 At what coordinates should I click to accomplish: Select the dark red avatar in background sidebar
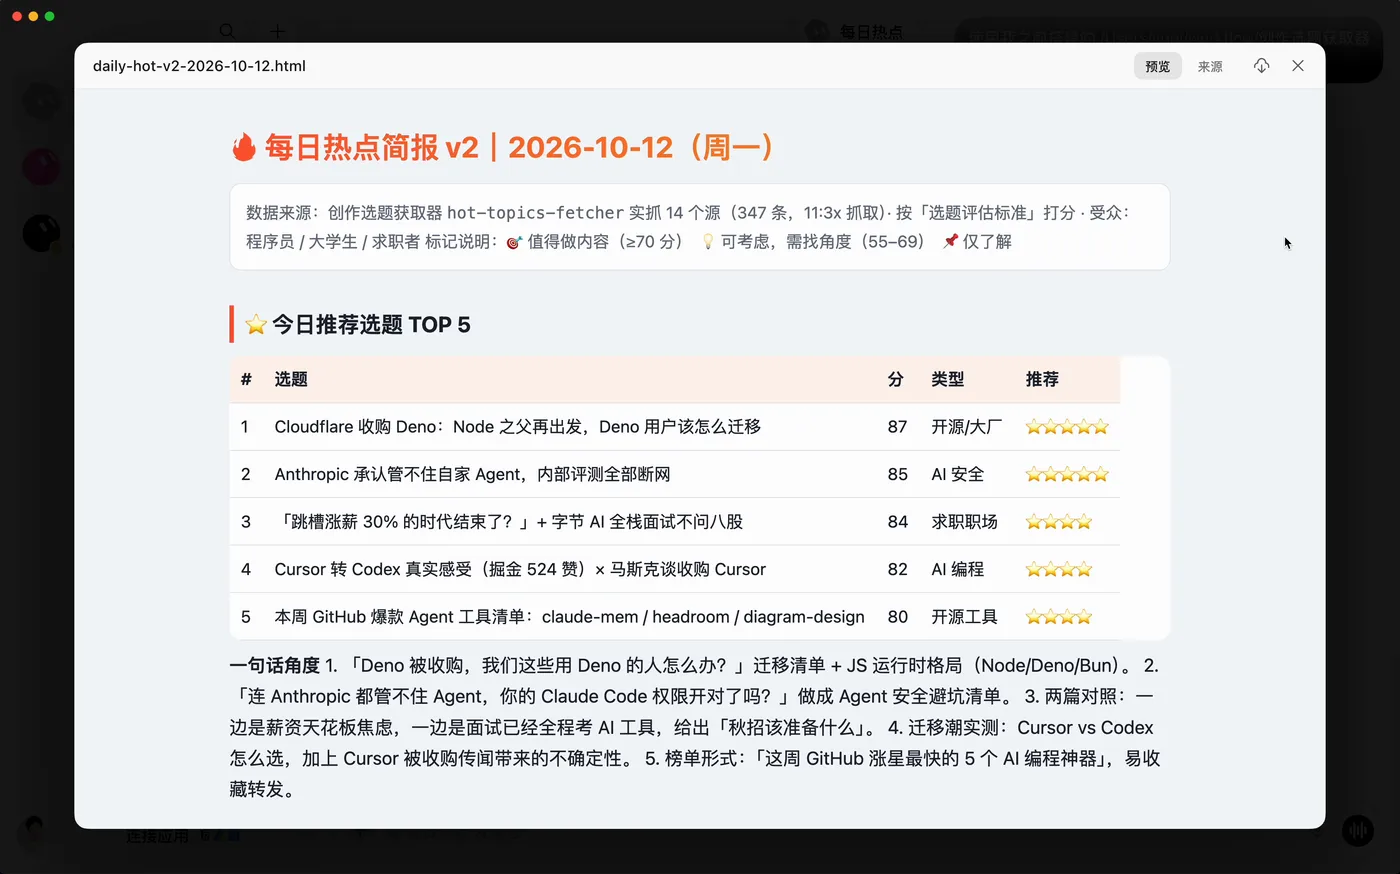41,166
